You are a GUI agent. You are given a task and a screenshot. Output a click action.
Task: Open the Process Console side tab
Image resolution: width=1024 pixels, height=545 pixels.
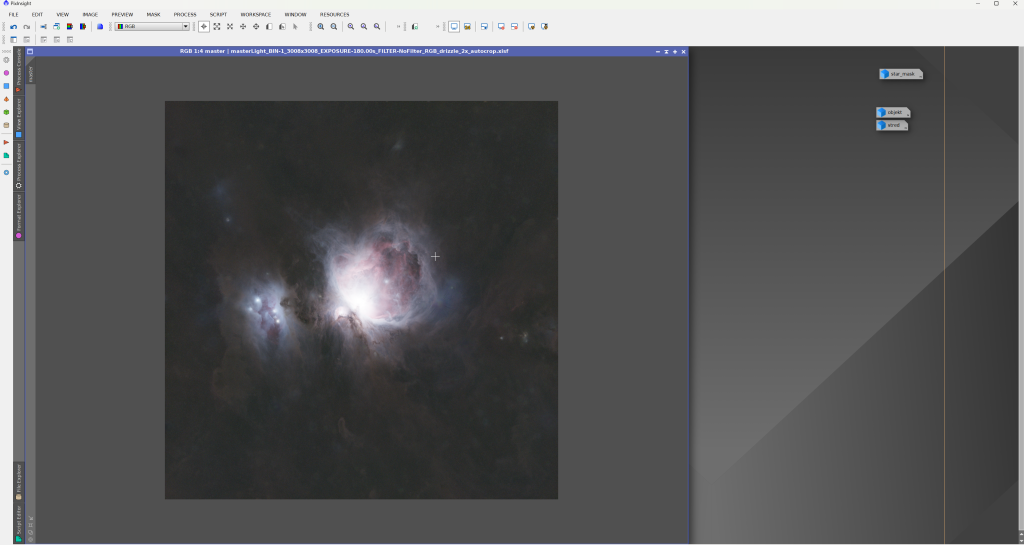(19, 69)
